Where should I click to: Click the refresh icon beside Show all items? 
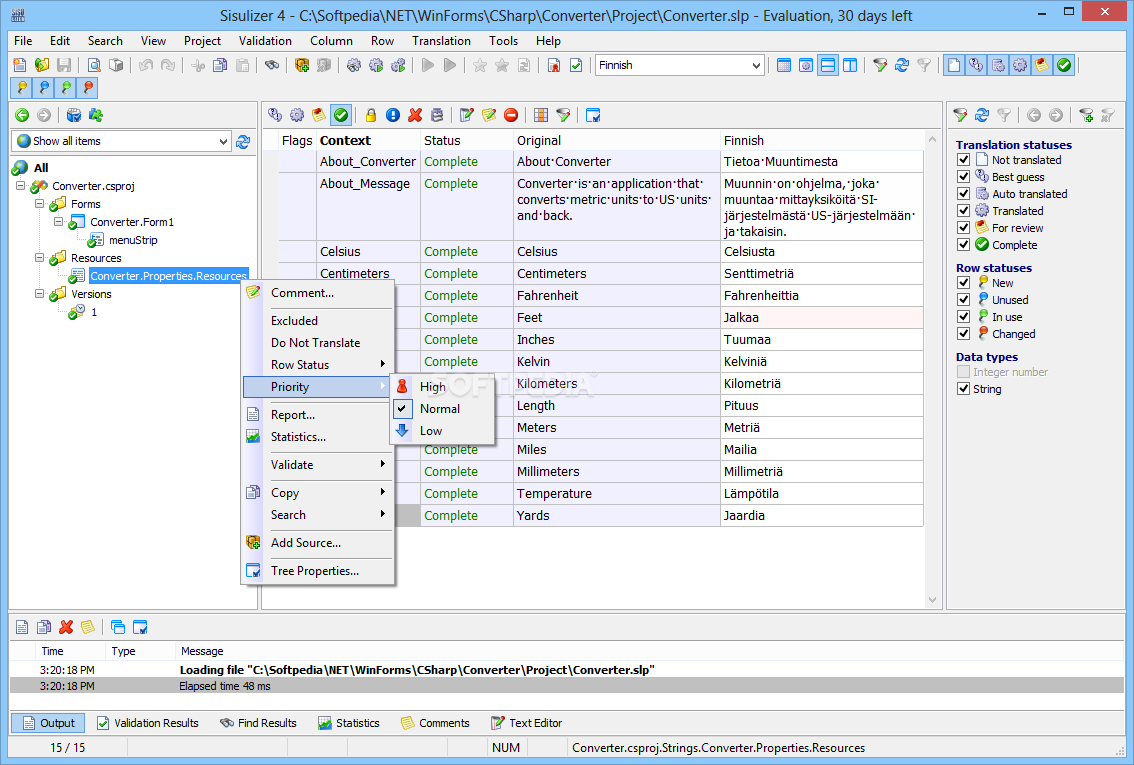pos(243,142)
